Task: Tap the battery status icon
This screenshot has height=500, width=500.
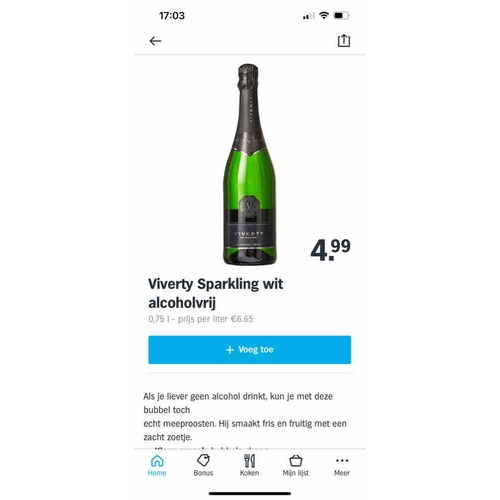Action: click(x=341, y=15)
